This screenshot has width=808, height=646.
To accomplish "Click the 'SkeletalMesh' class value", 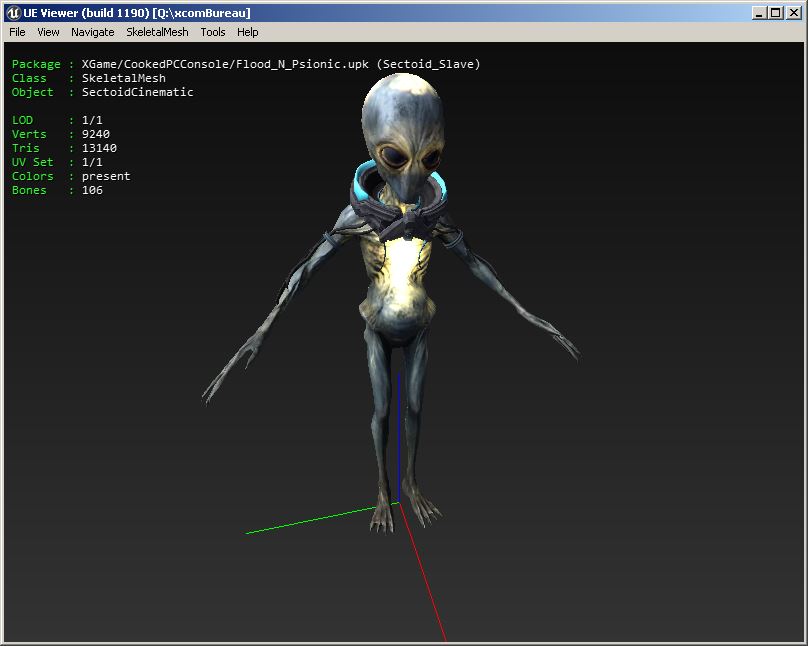I will click(x=124, y=78).
